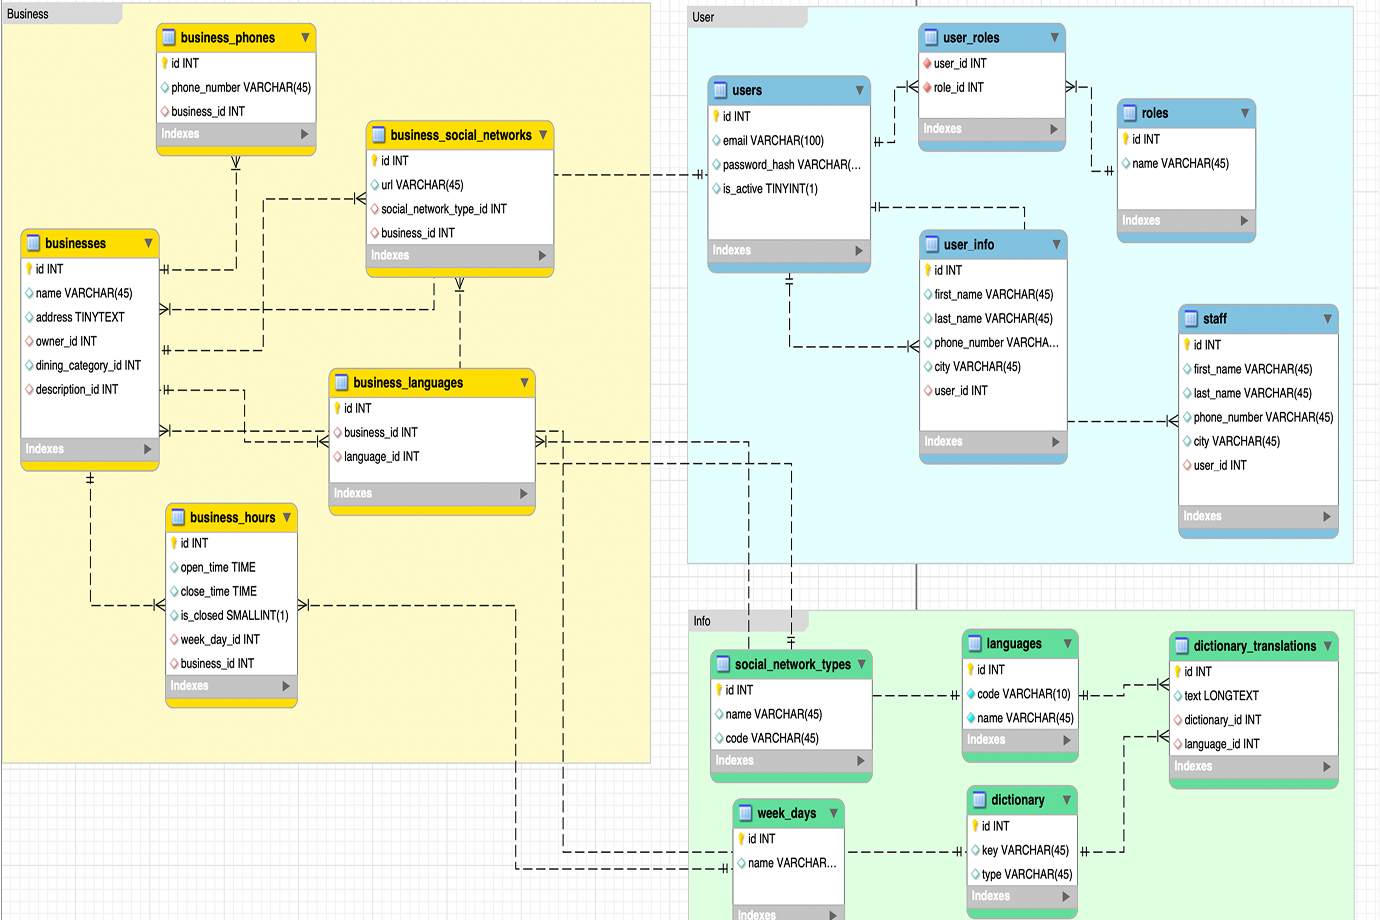Click the business_social_networks table icon

click(x=379, y=135)
